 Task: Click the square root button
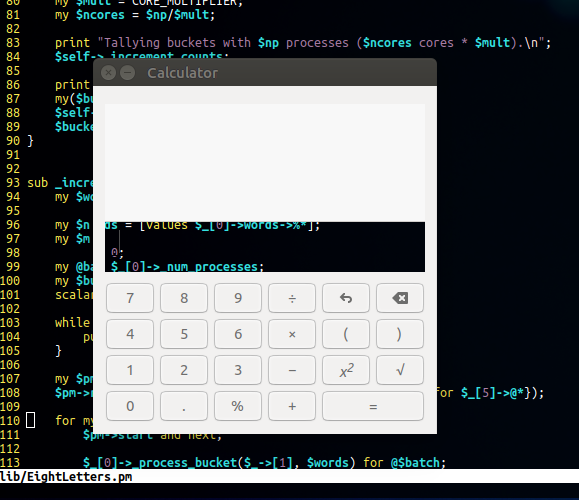400,370
